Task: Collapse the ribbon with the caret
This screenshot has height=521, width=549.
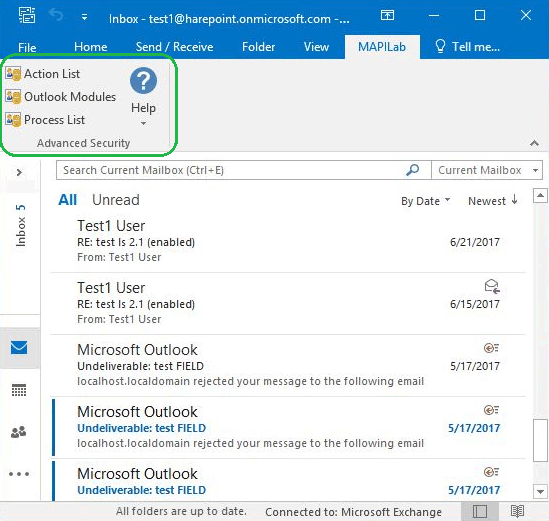Action: [x=534, y=143]
